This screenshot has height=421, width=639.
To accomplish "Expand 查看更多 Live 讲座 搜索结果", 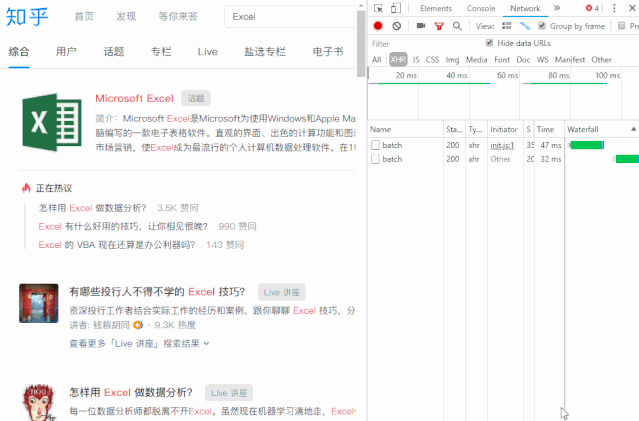I will point(139,344).
